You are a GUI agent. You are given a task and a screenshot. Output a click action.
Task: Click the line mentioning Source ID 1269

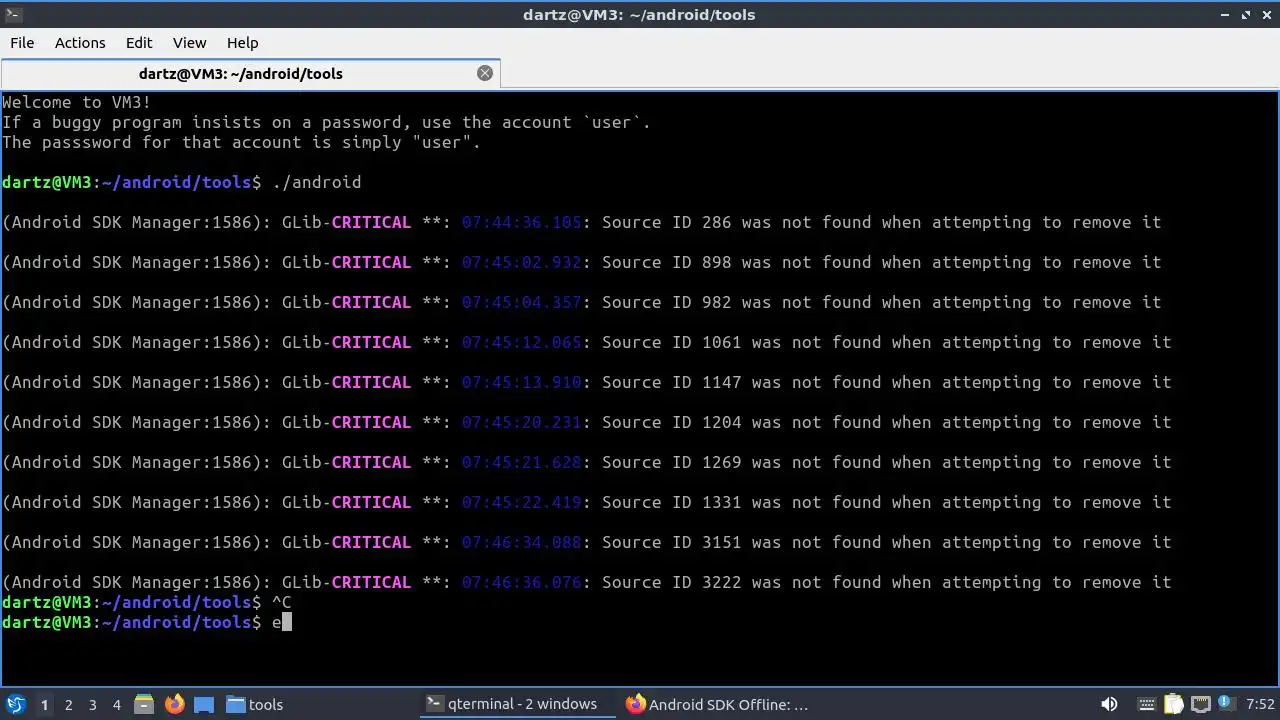[586, 462]
